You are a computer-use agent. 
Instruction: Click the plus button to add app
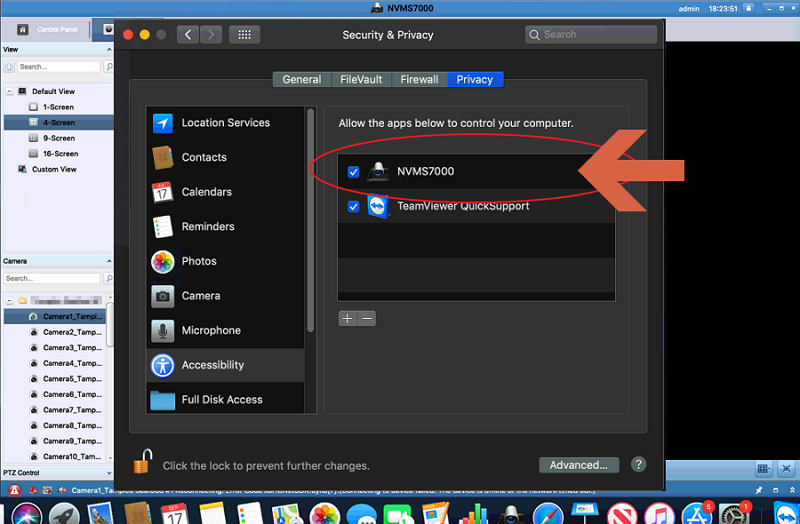(347, 318)
